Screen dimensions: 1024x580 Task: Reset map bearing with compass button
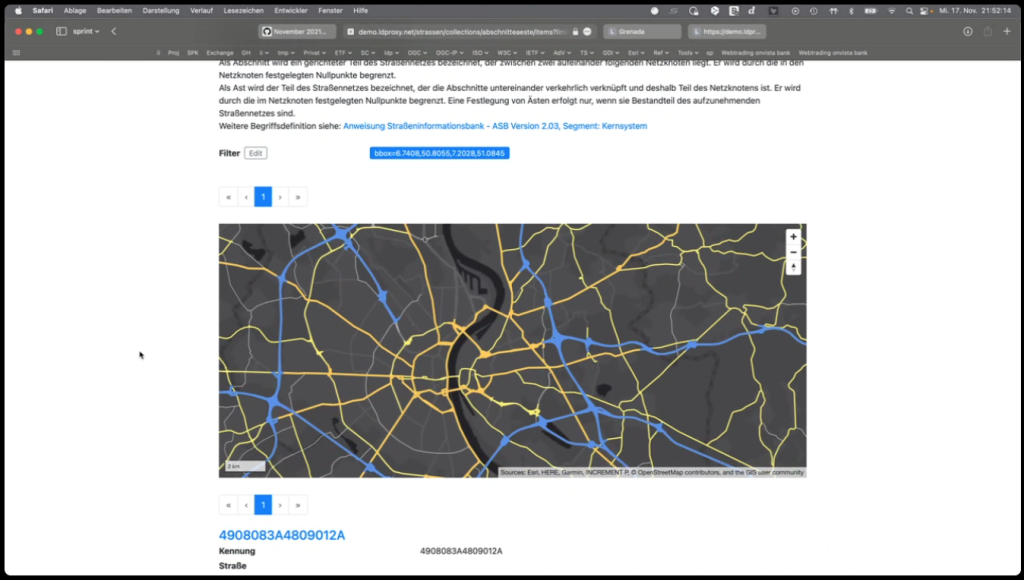(793, 267)
